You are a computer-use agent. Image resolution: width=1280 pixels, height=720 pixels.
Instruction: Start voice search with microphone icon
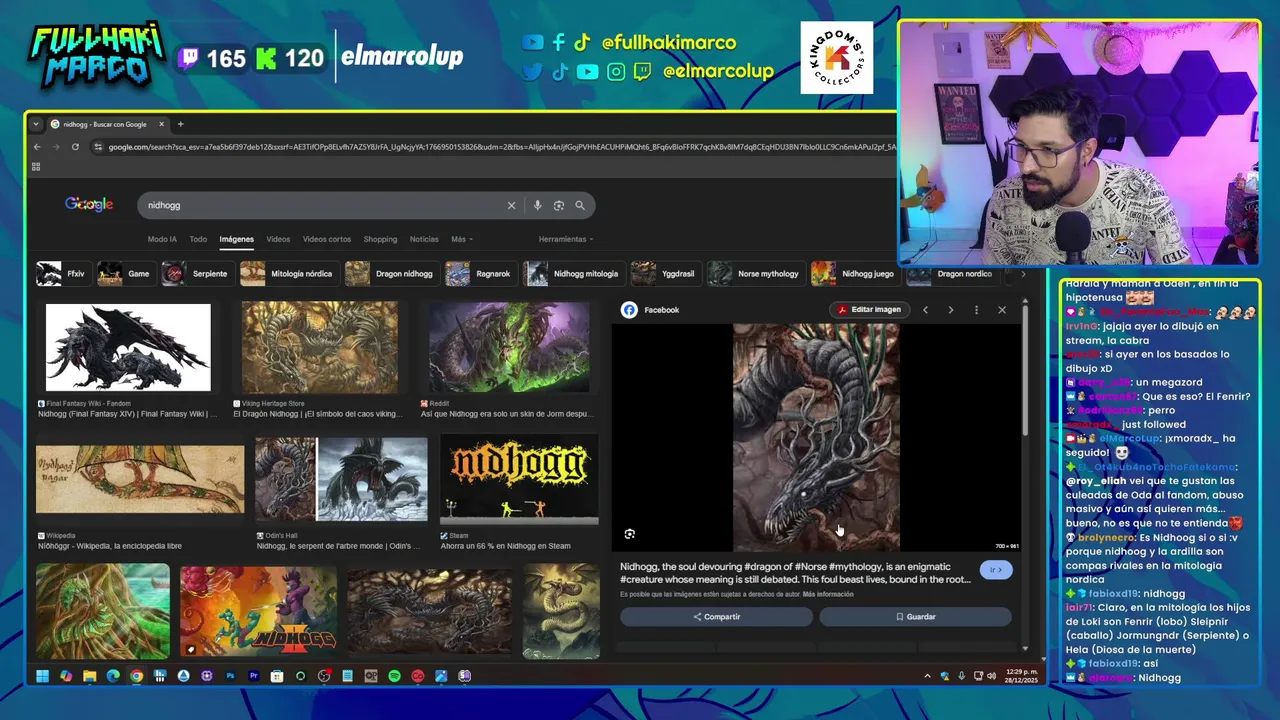537,205
